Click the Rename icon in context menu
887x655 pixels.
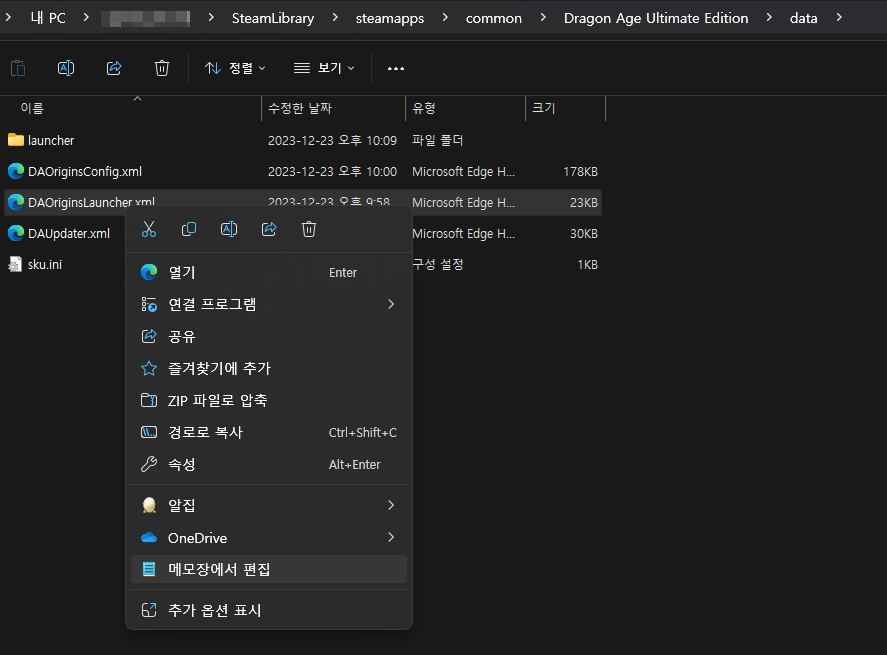tap(229, 229)
